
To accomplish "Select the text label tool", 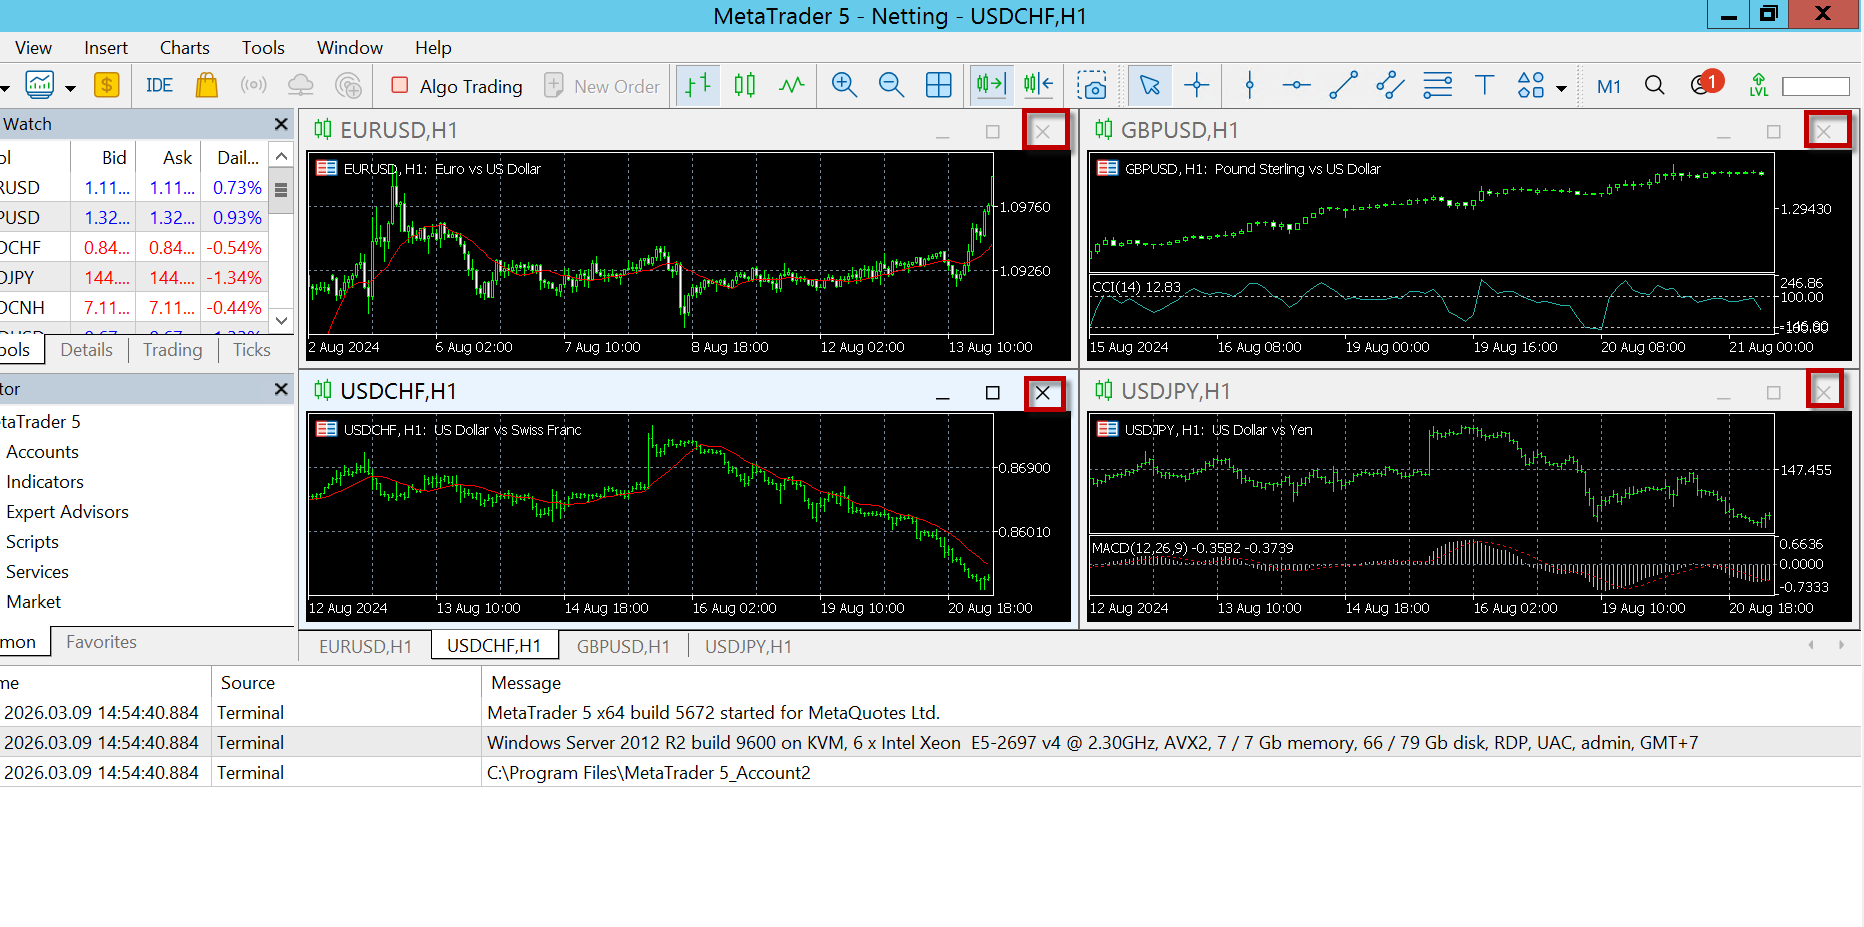I will tap(1484, 86).
